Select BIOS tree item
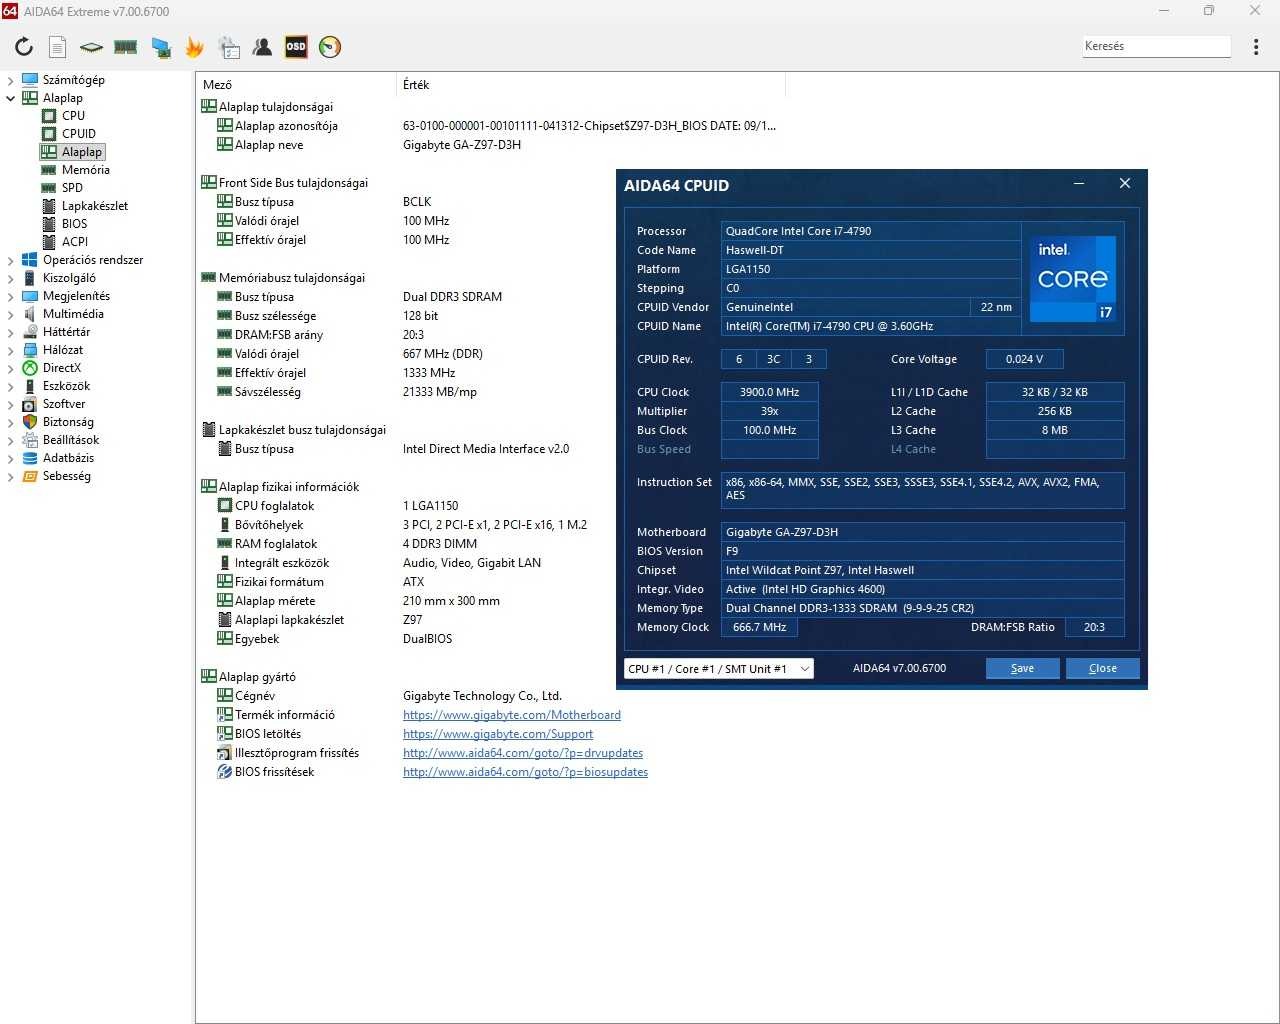Image resolution: width=1280 pixels, height=1024 pixels. (74, 224)
